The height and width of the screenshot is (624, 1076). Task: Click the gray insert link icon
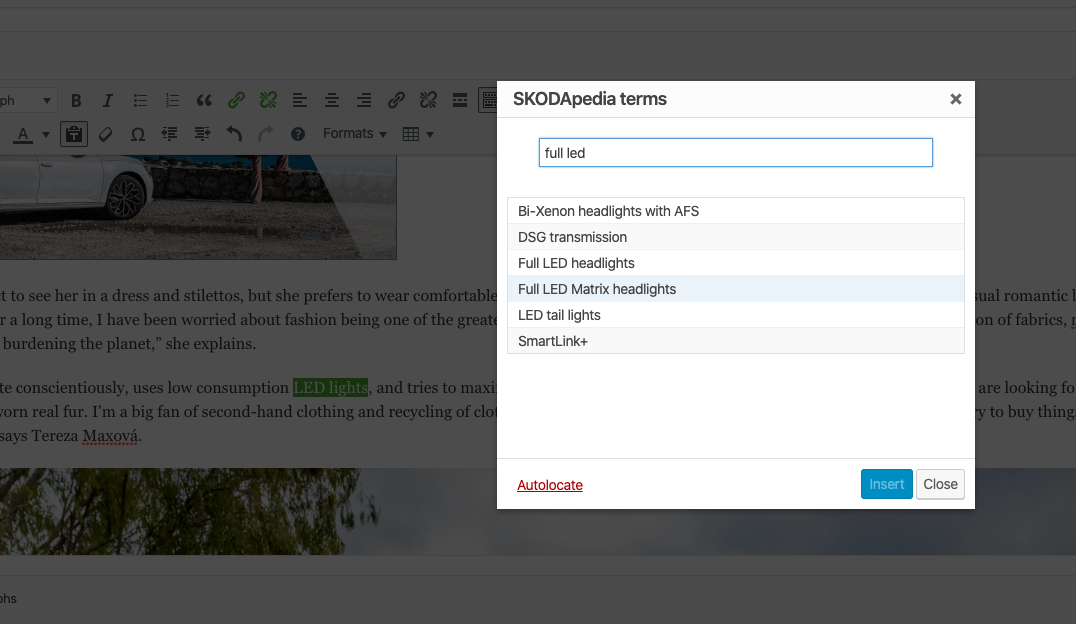pyautogui.click(x=396, y=101)
